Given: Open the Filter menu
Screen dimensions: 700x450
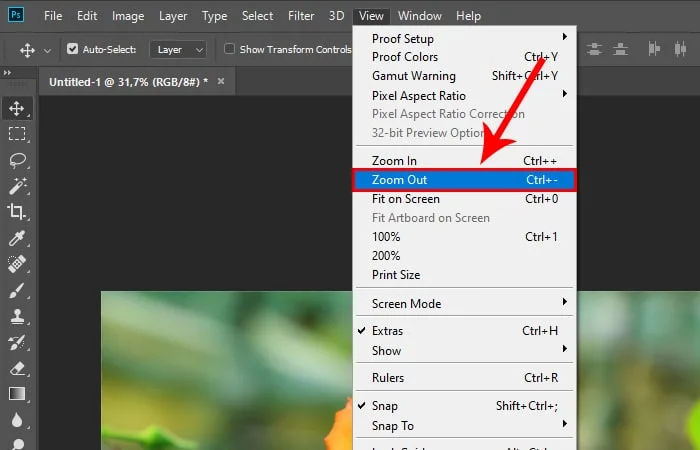Looking at the screenshot, I should click(x=301, y=16).
